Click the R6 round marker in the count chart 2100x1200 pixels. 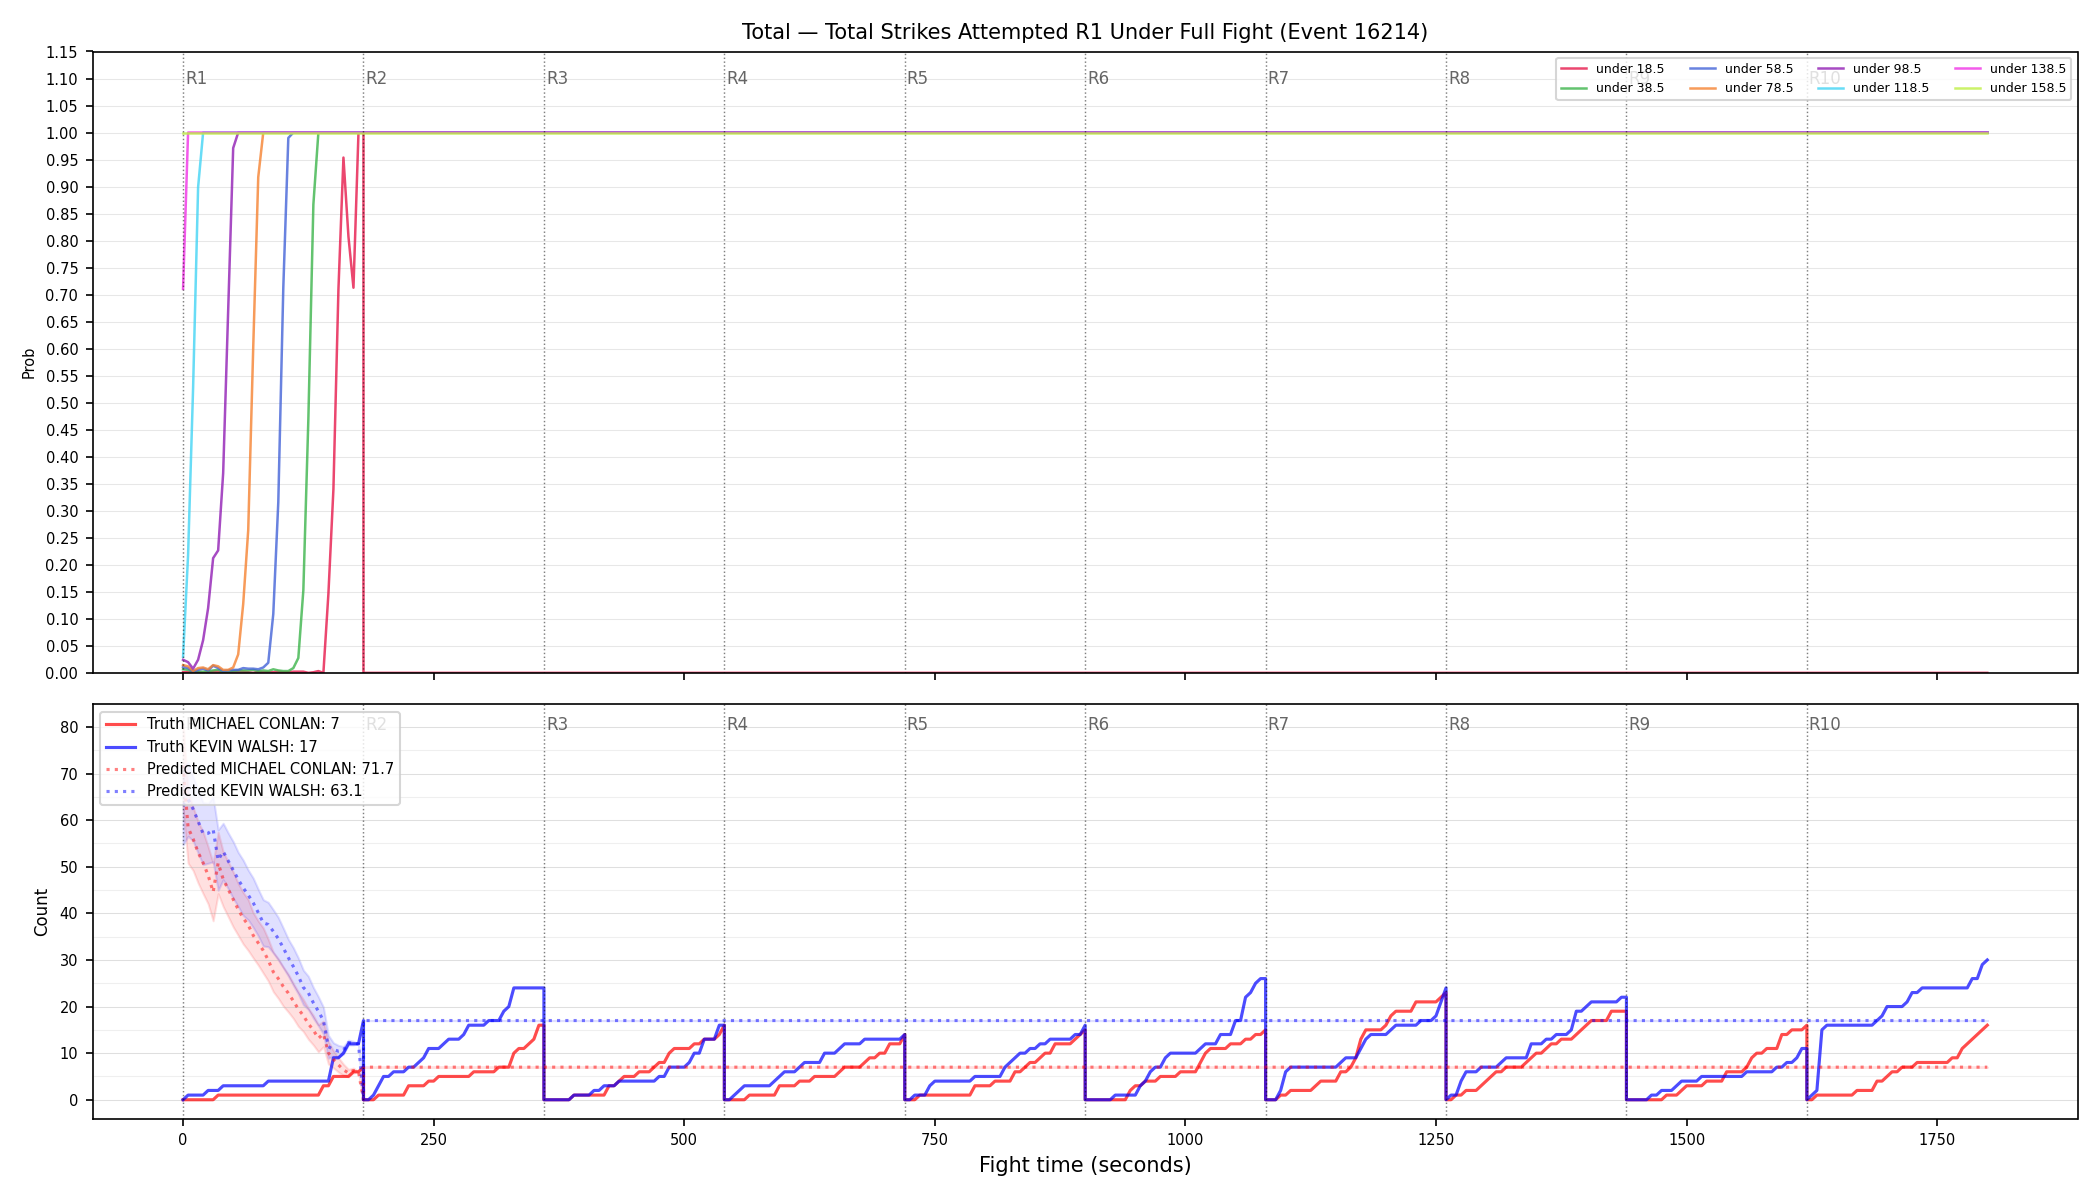pos(1098,724)
